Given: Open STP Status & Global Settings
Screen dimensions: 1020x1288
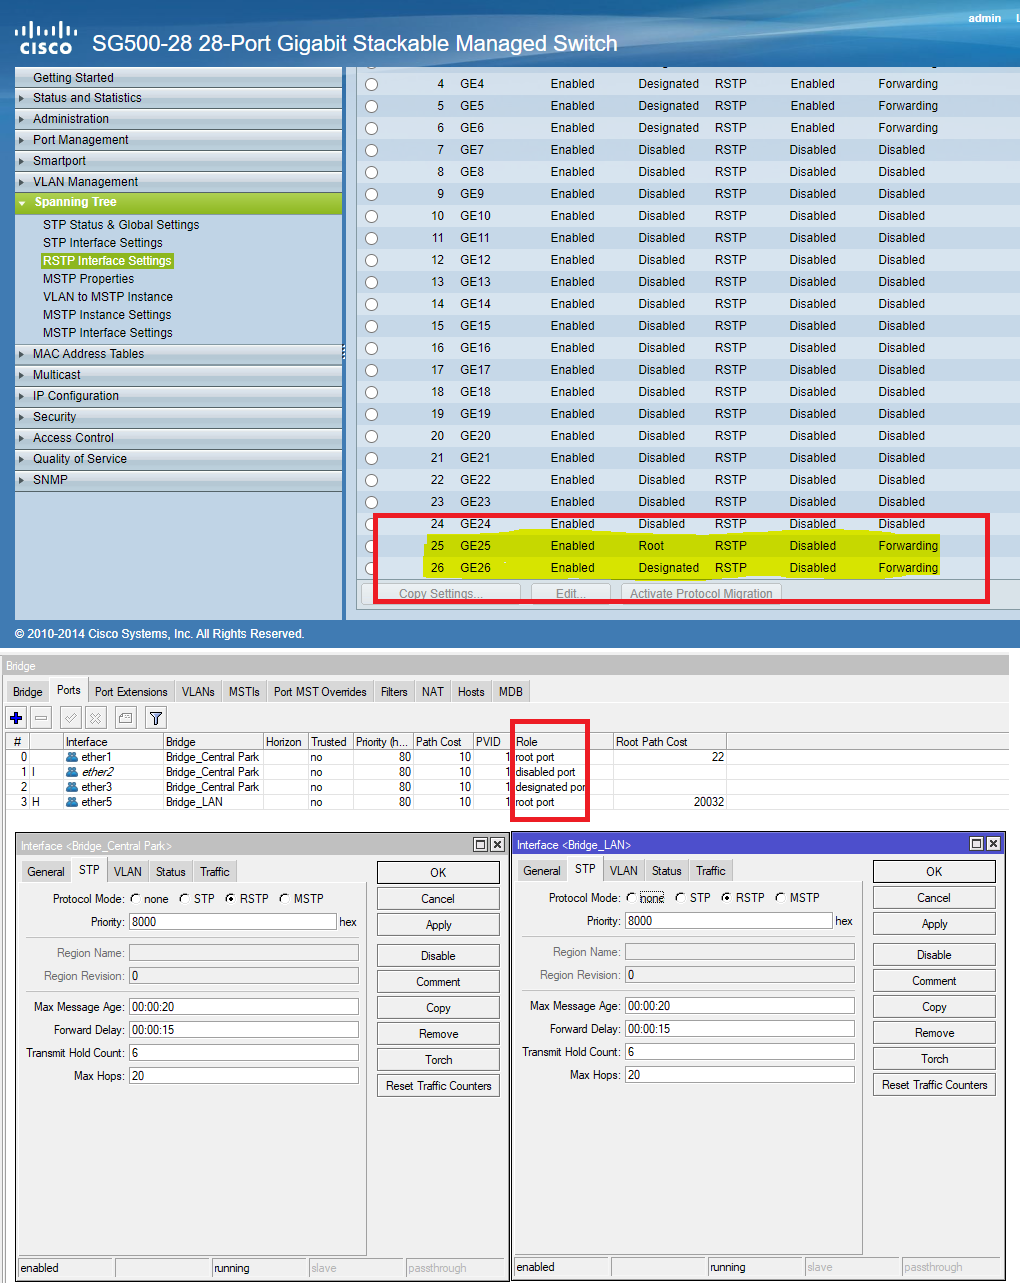Looking at the screenshot, I should [x=121, y=225].
